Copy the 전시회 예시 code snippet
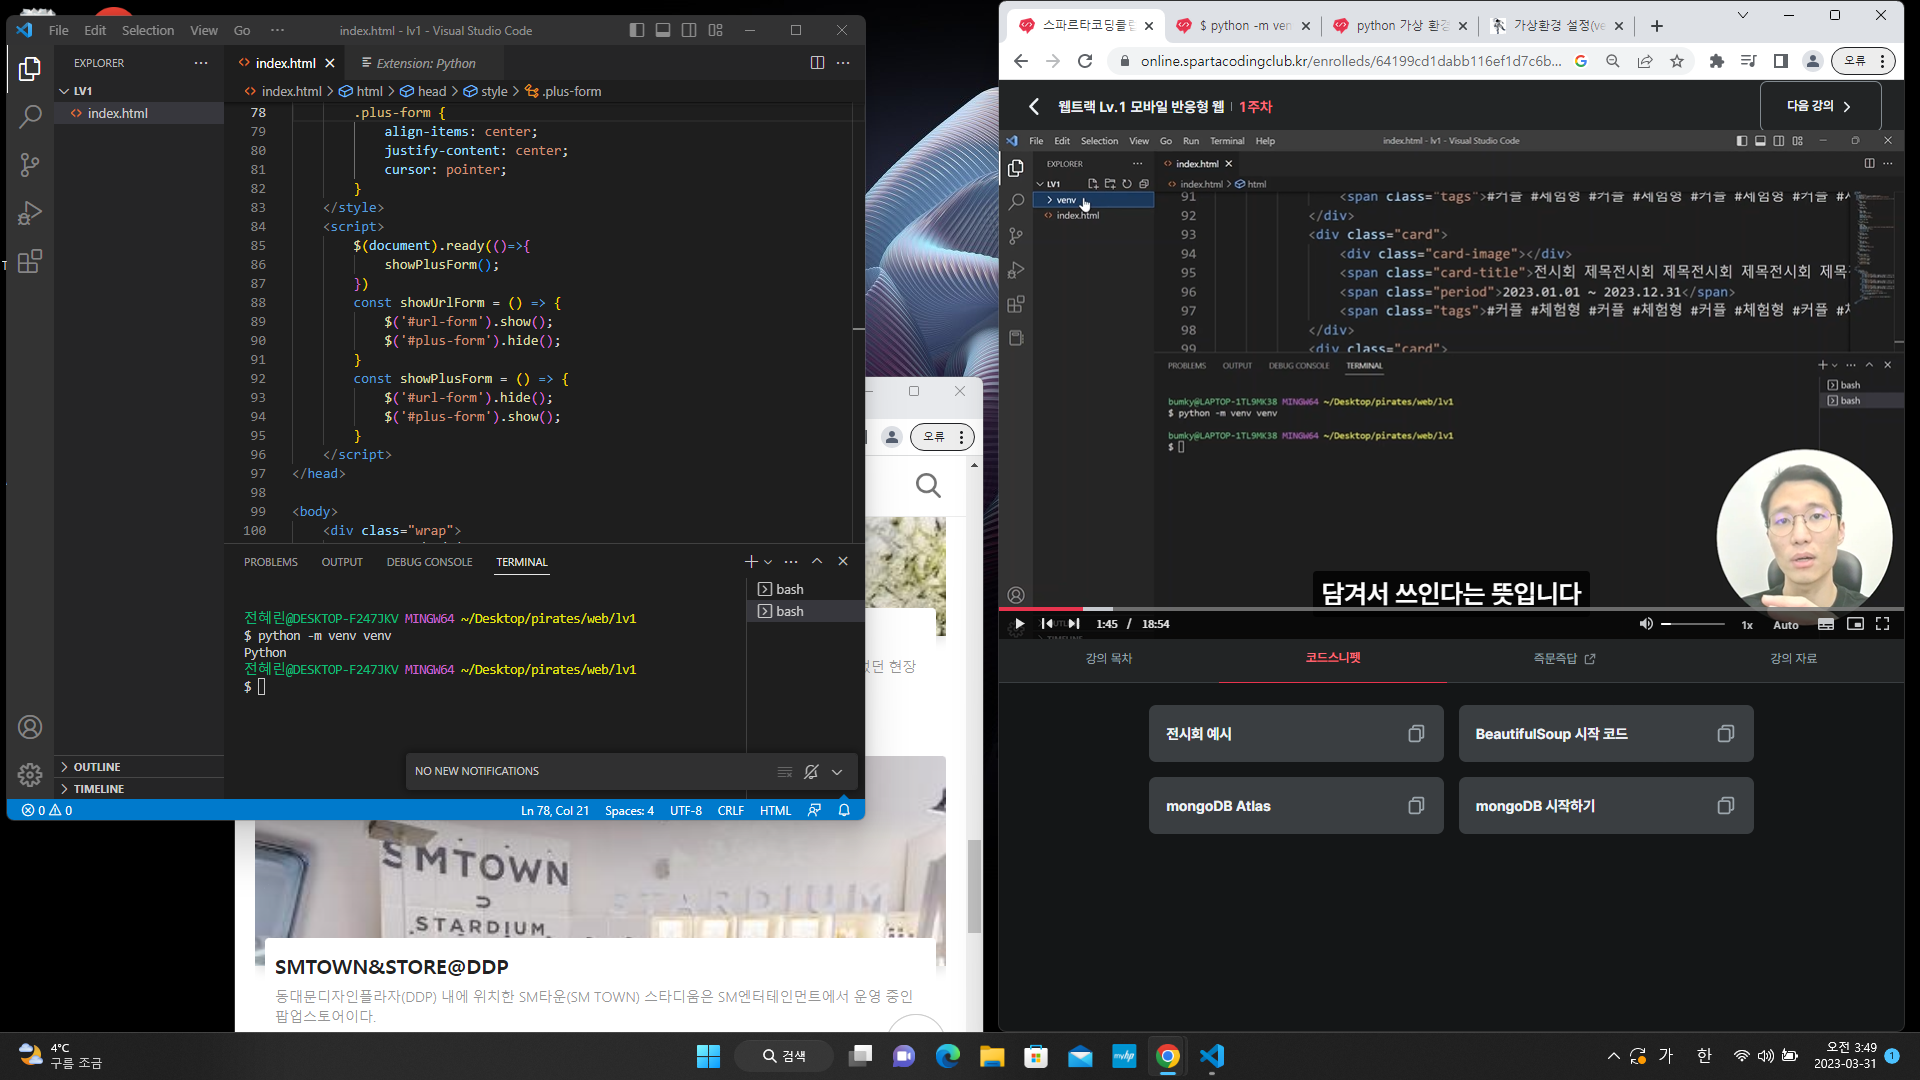Screen dimensions: 1920x1080 tap(1416, 734)
